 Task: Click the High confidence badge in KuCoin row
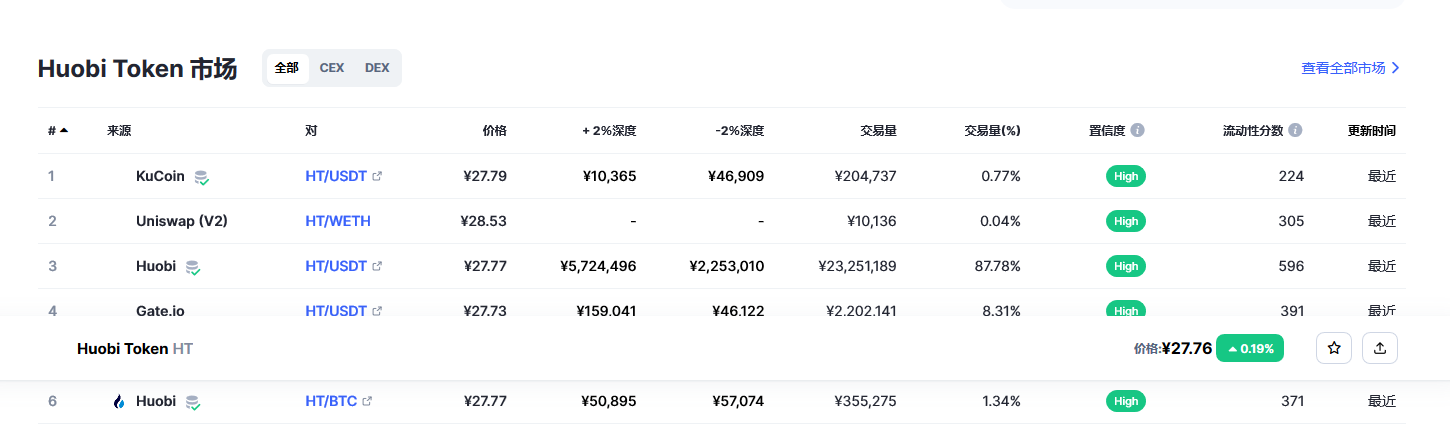click(1126, 176)
